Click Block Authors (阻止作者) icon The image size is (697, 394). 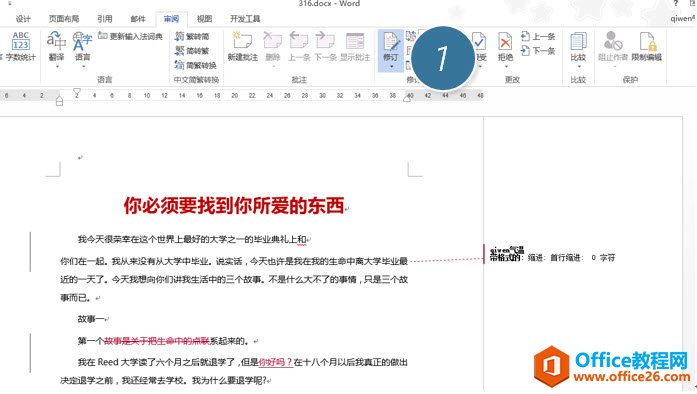[x=613, y=41]
